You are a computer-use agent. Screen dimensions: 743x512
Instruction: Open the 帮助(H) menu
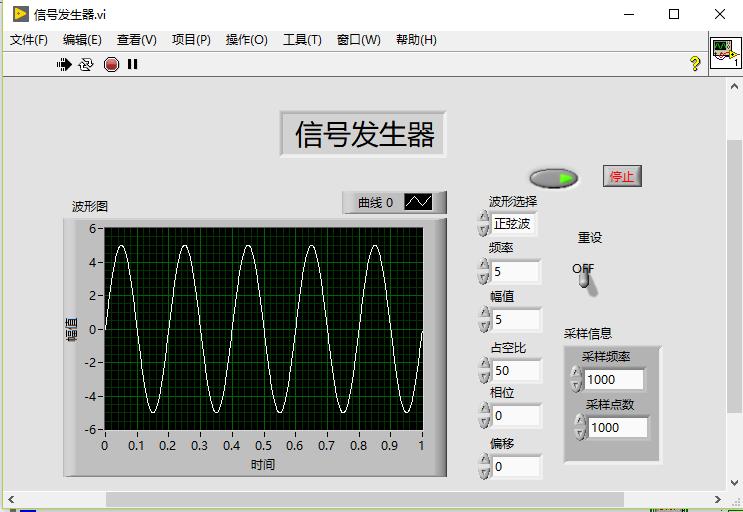[x=416, y=40]
